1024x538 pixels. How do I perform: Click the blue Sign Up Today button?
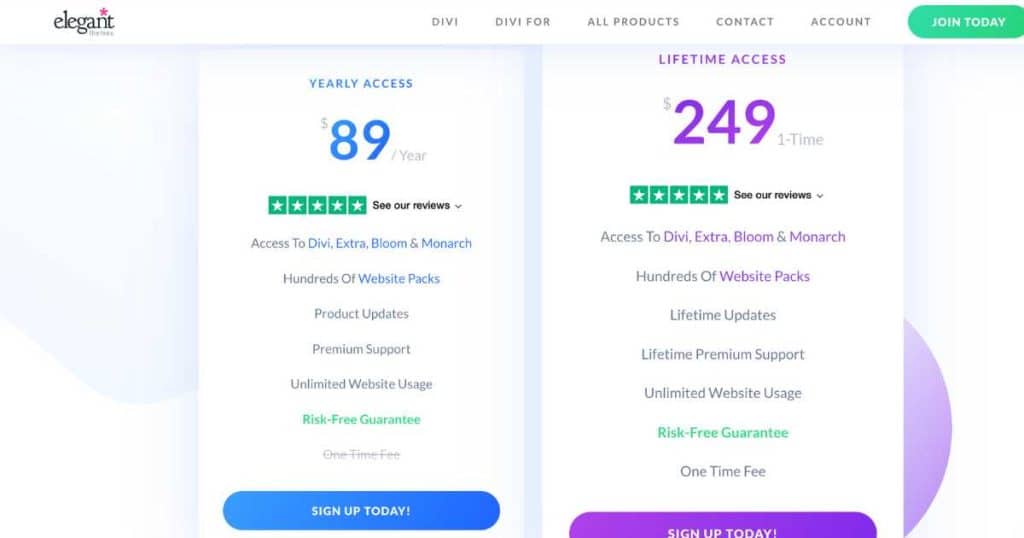(x=361, y=511)
